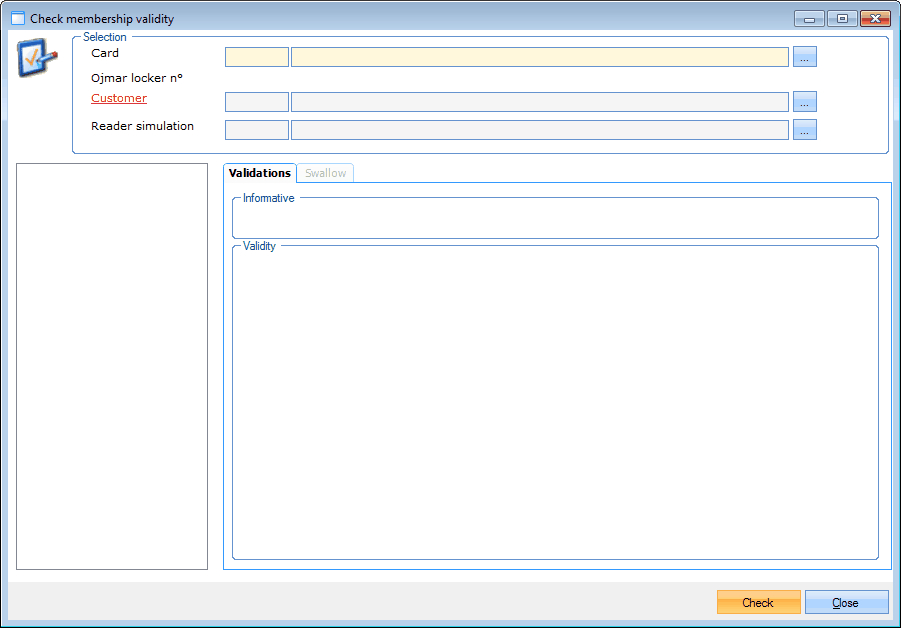Focus the short Card code field

[x=257, y=57]
